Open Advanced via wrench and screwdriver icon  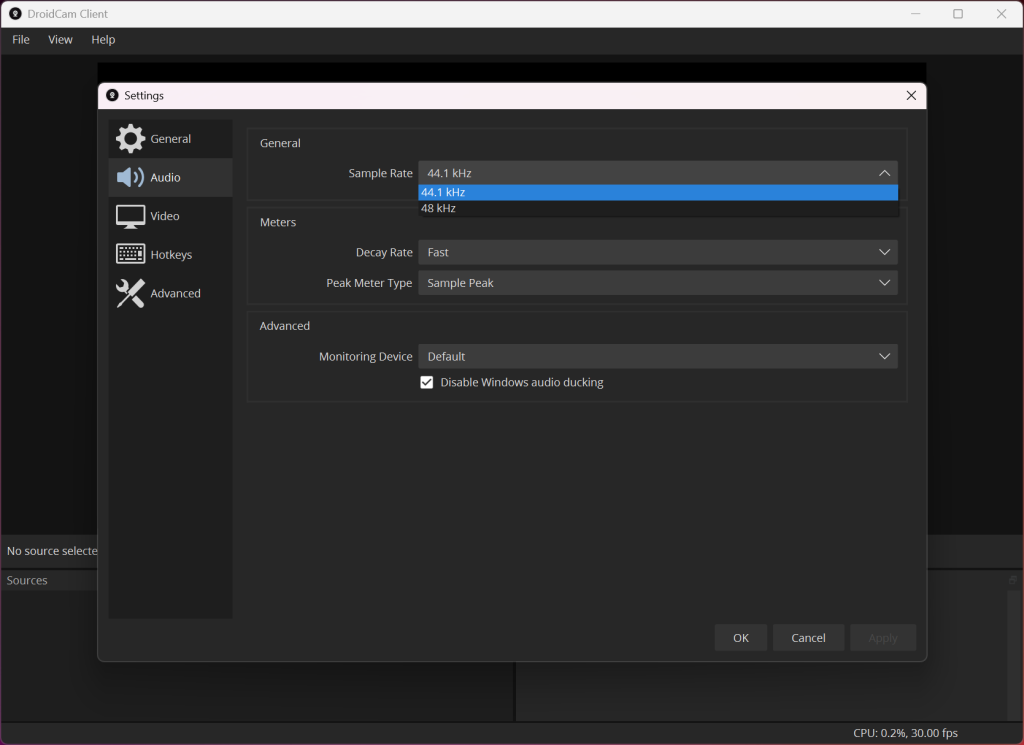(x=130, y=293)
